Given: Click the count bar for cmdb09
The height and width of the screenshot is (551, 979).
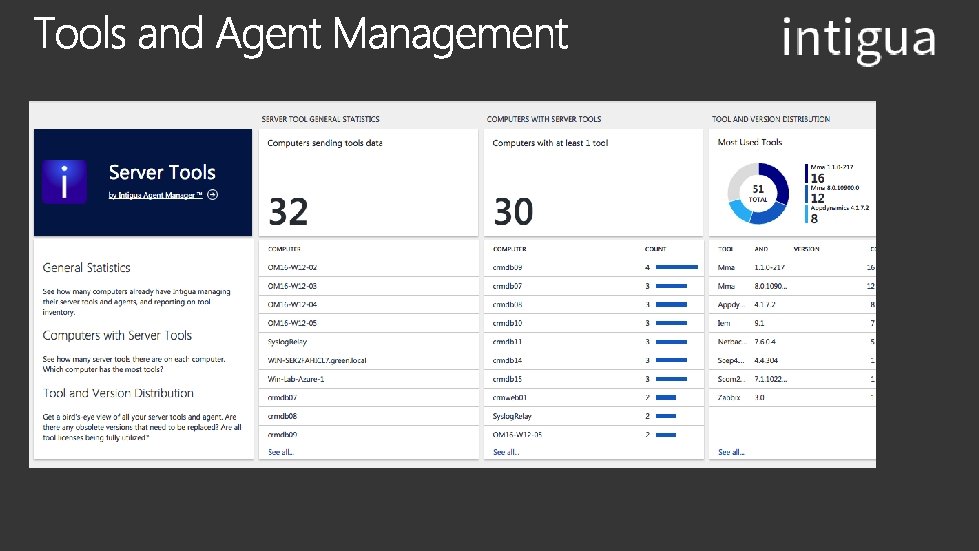Looking at the screenshot, I should pyautogui.click(x=677, y=267).
